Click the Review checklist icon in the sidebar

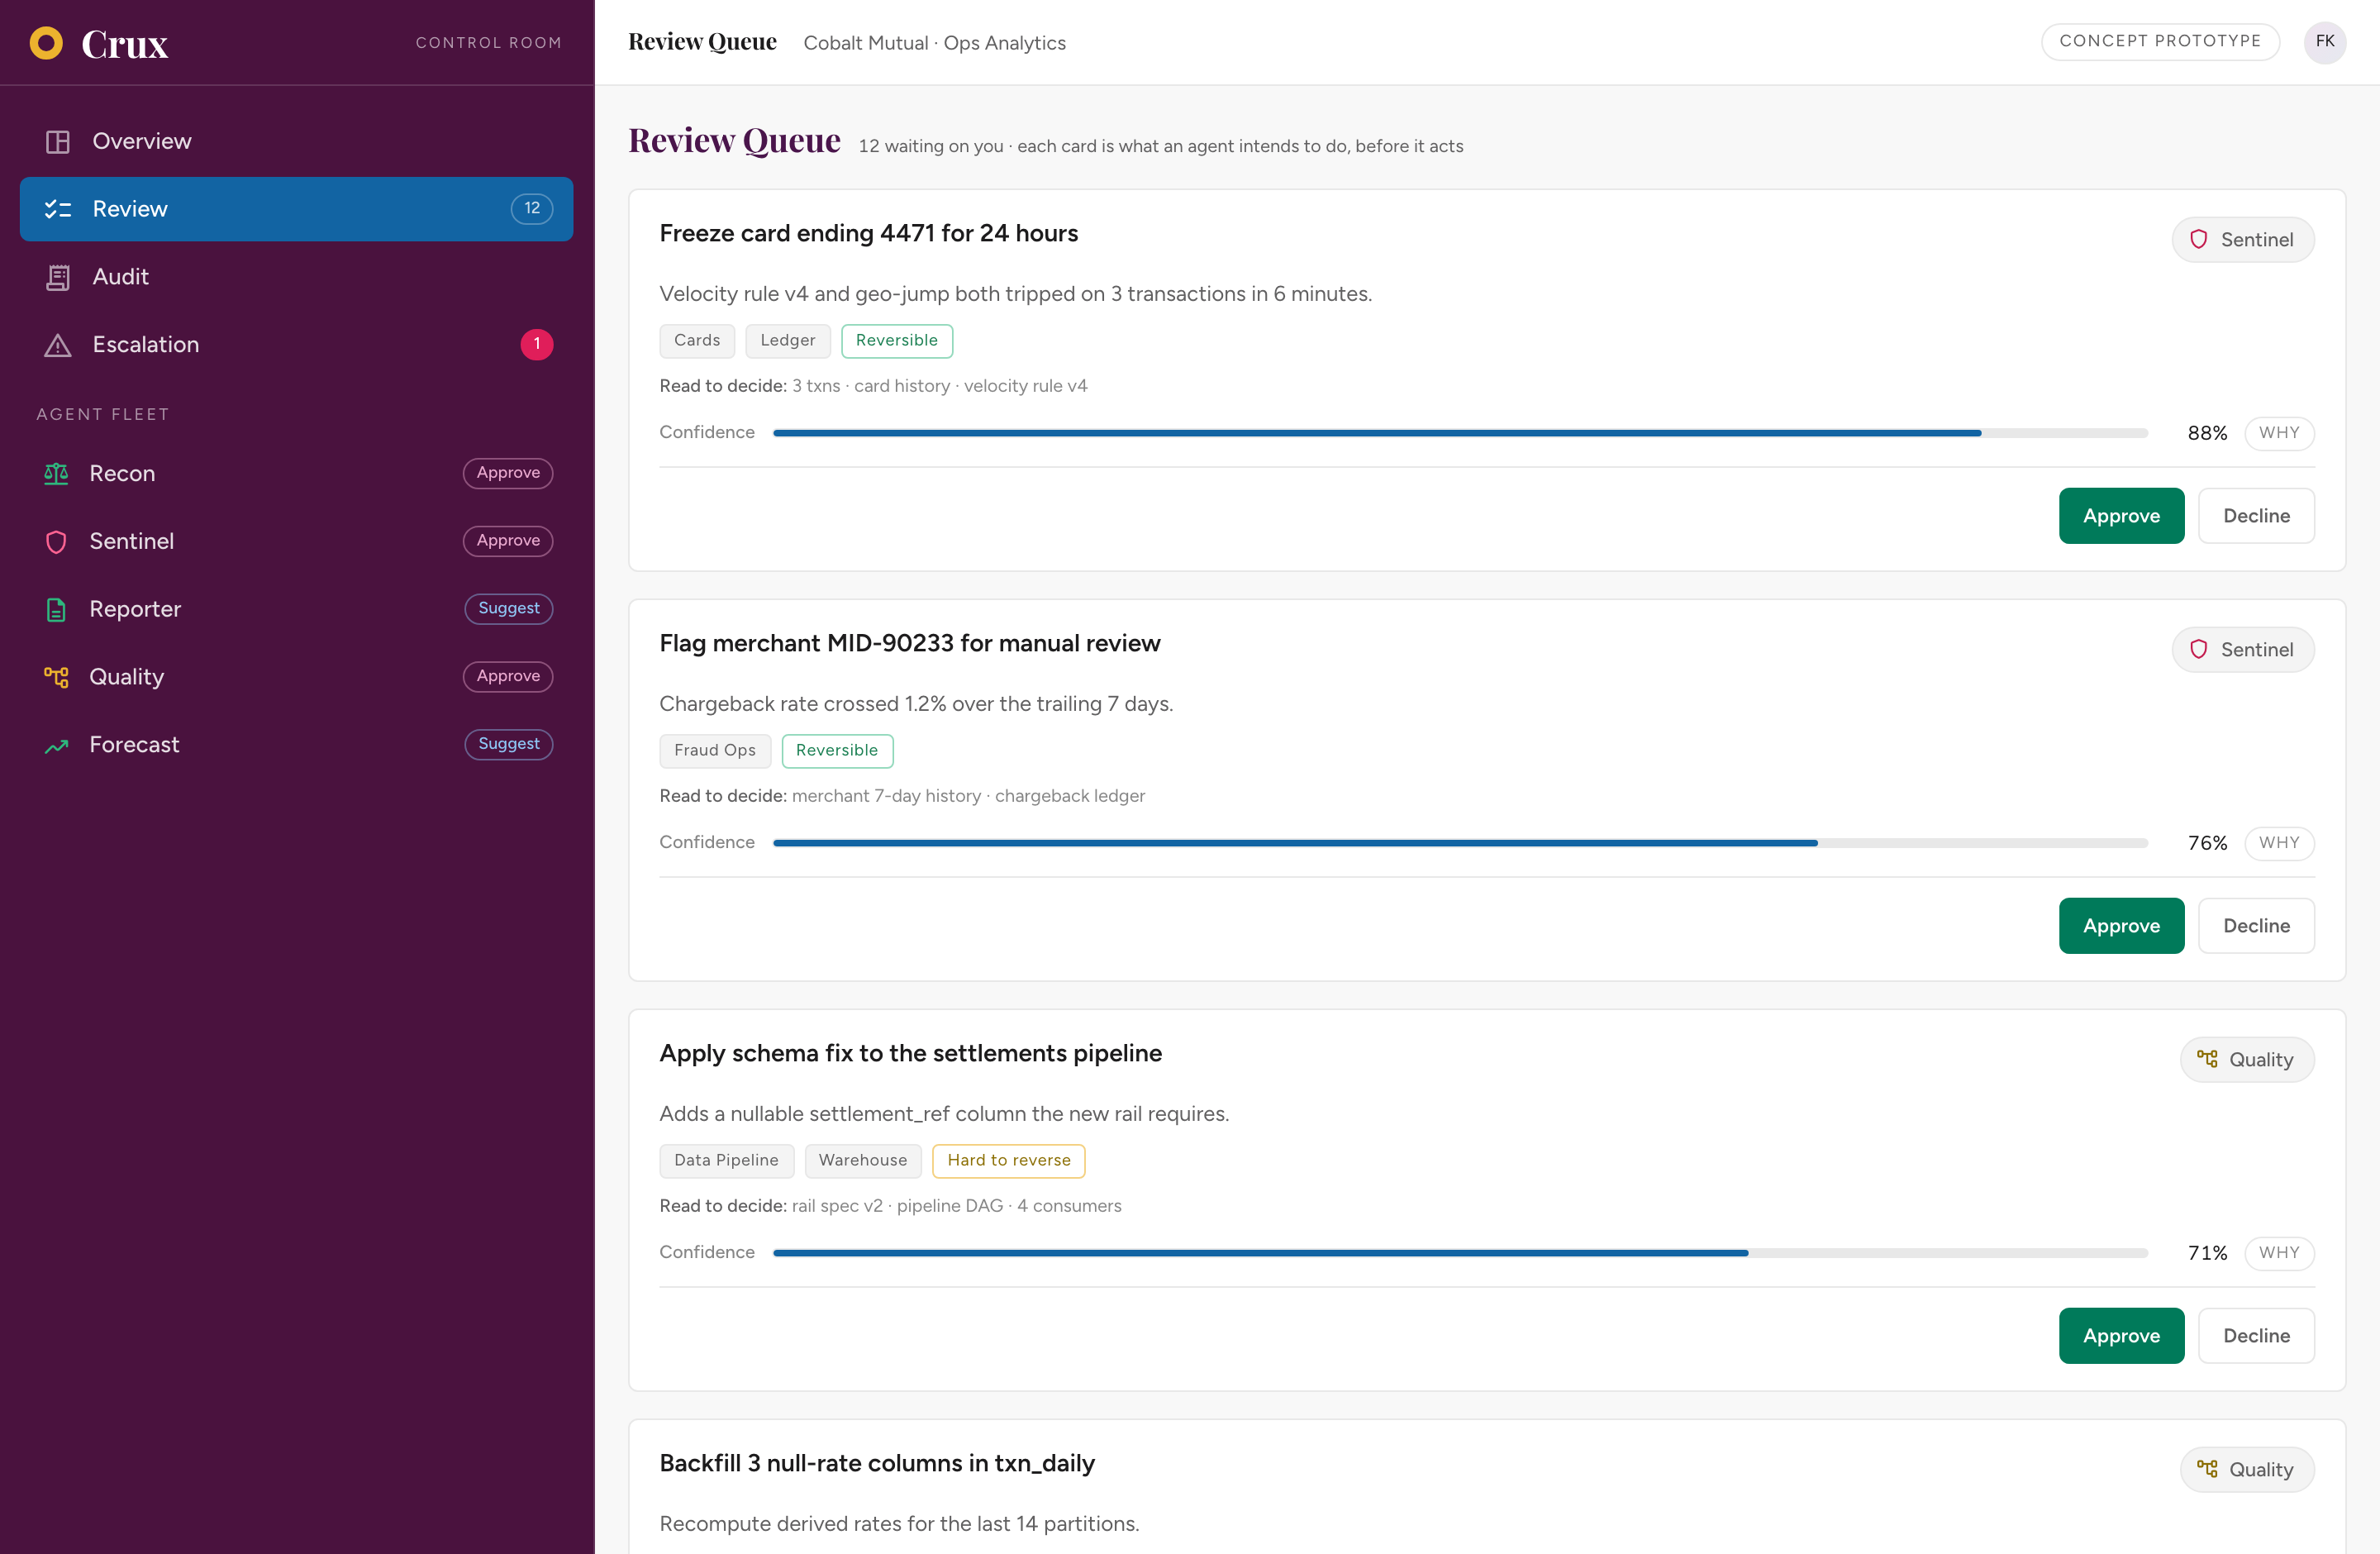coord(58,209)
